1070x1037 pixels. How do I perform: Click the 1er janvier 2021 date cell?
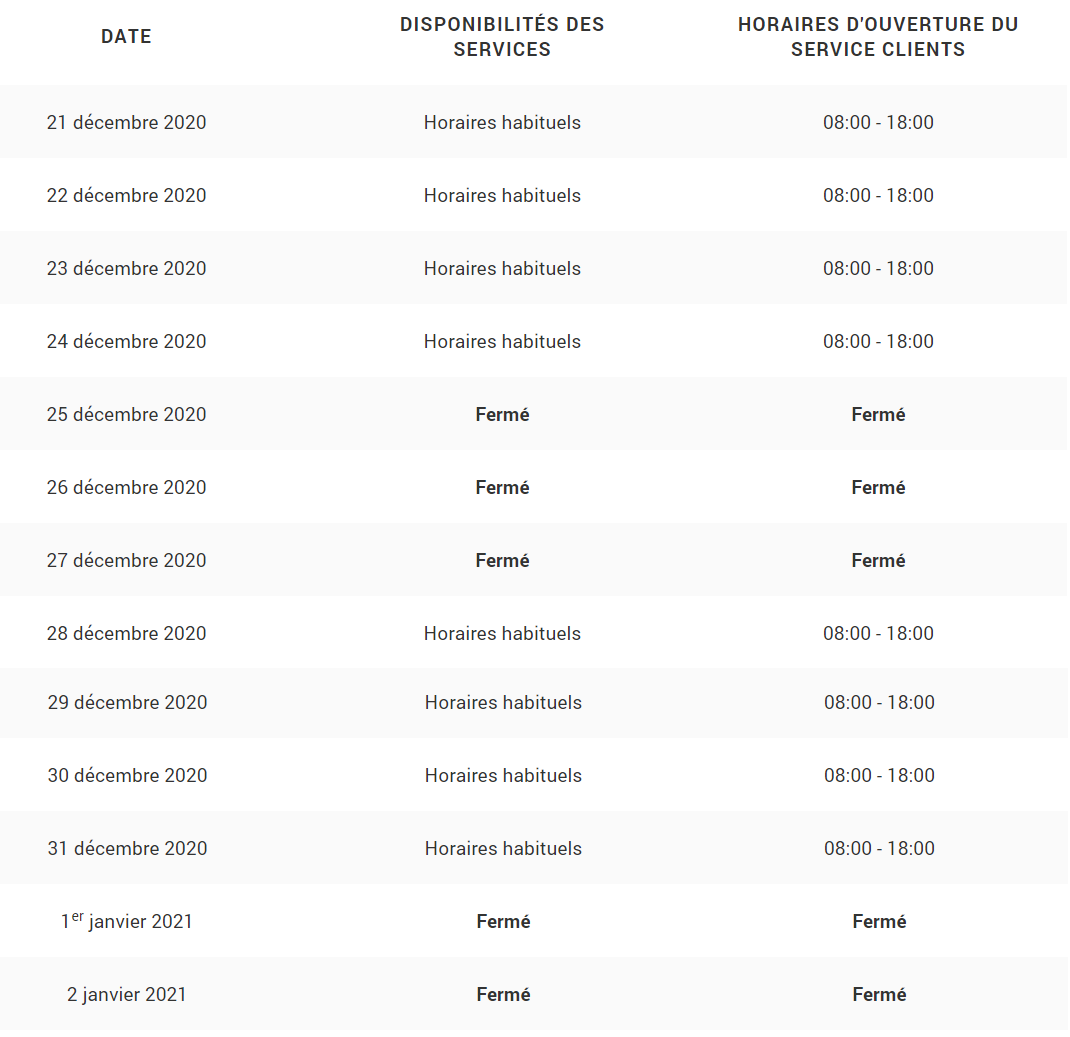coord(126,921)
